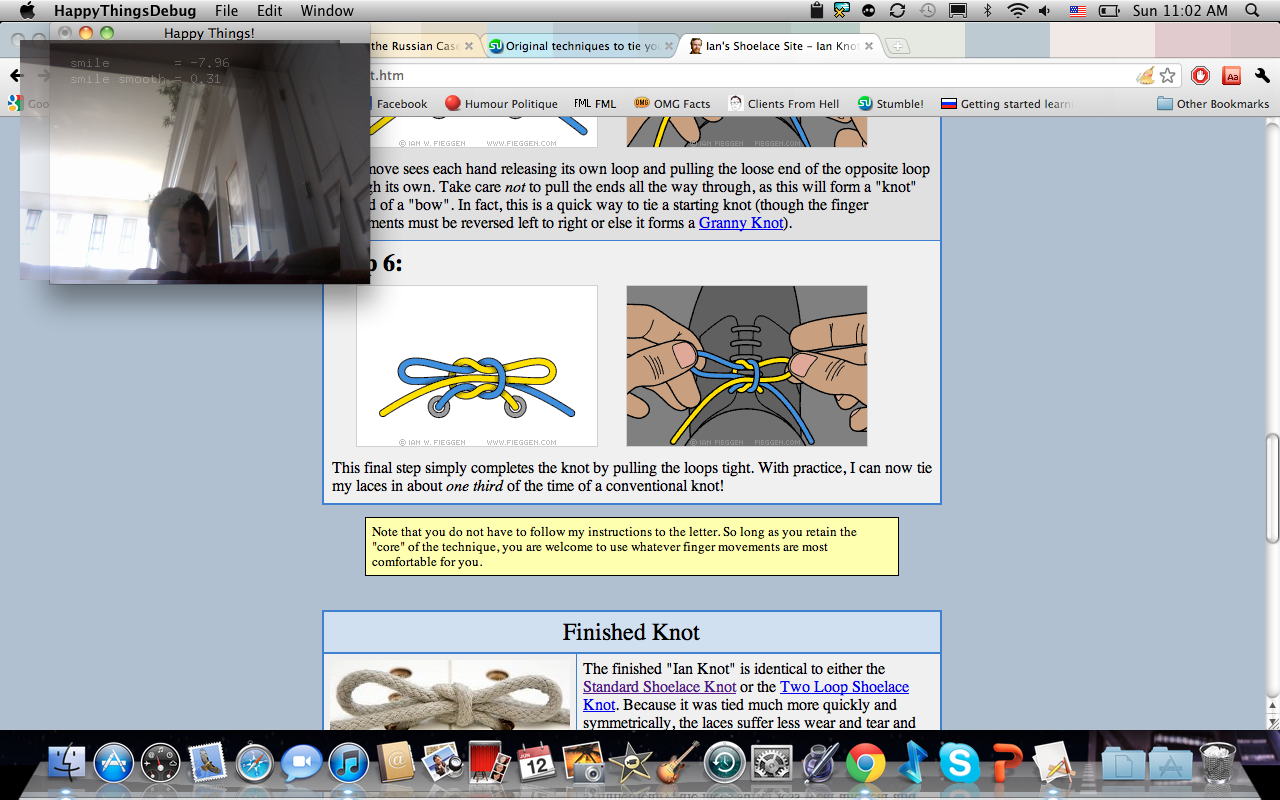Screen dimensions: 1280x800
Task: Open the volume control in menu bar
Action: [x=1045, y=11]
